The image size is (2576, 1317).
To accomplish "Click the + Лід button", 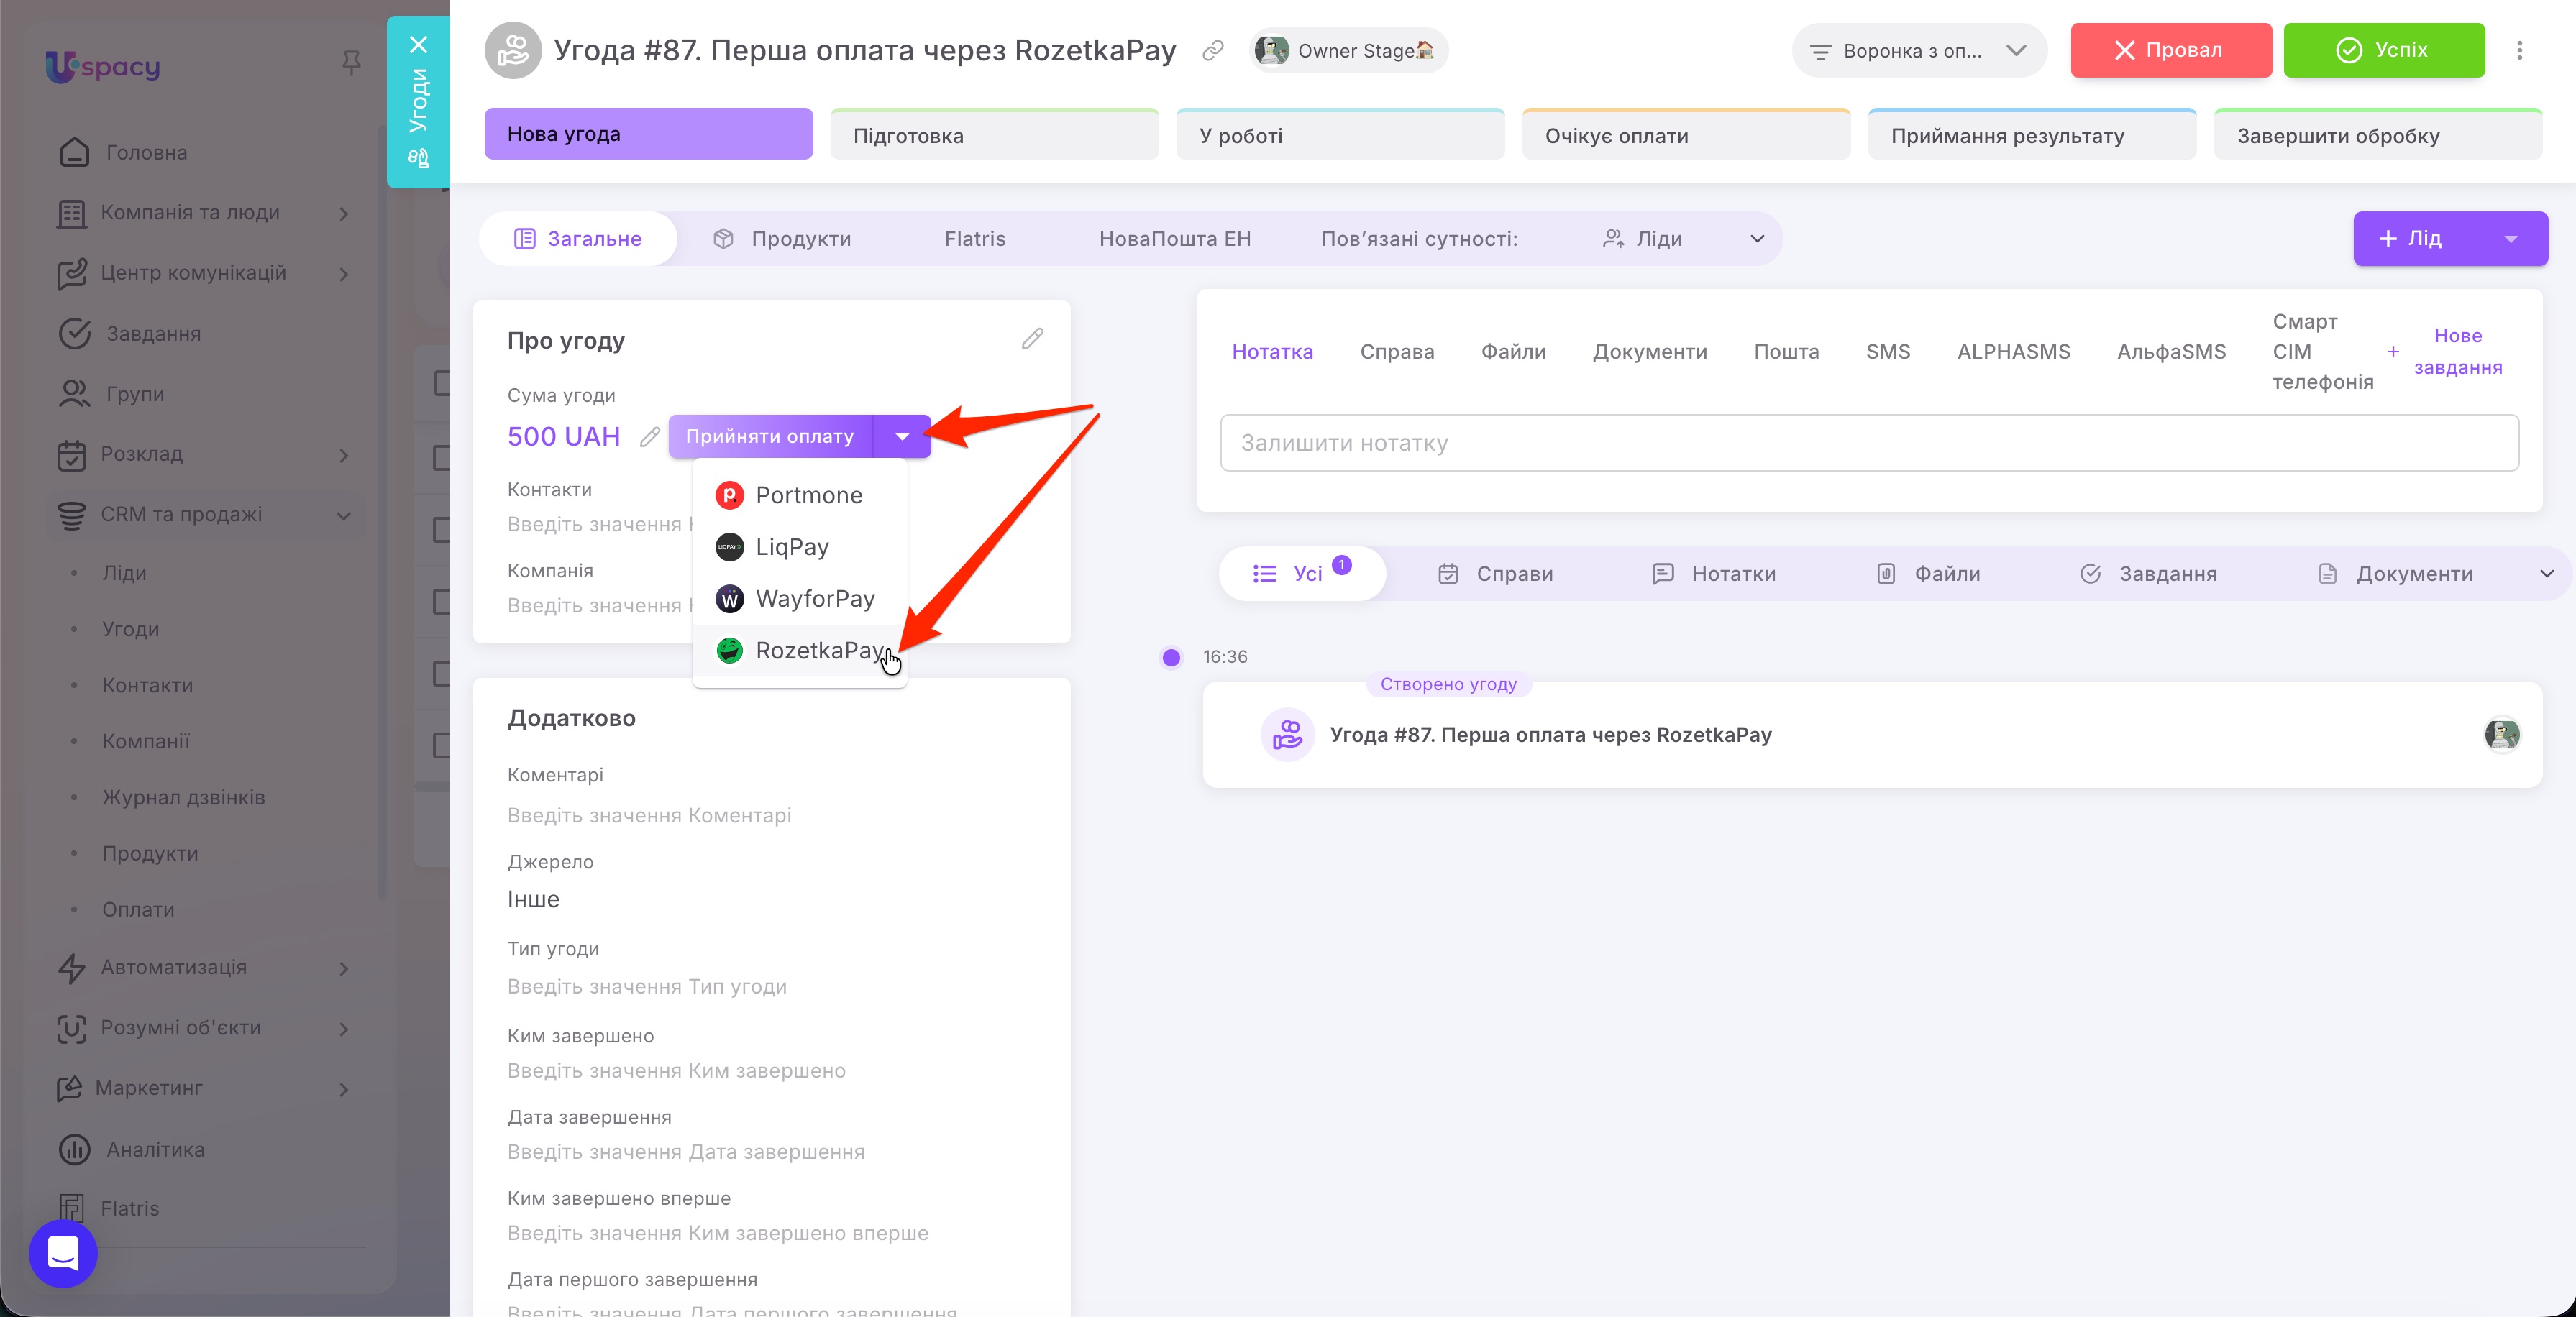I will pyautogui.click(x=2412, y=239).
